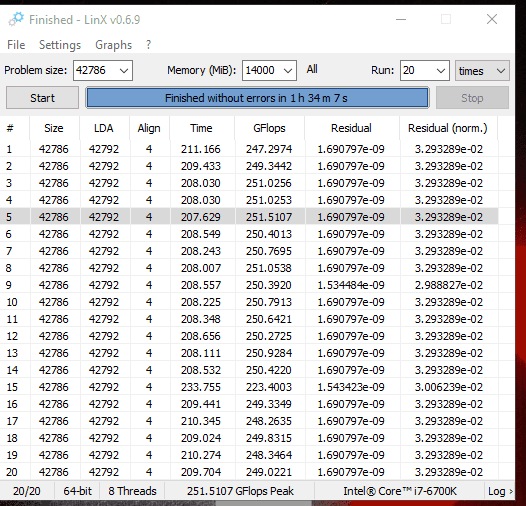
Task: Select the Time cell 209.704
Action: tap(201, 472)
